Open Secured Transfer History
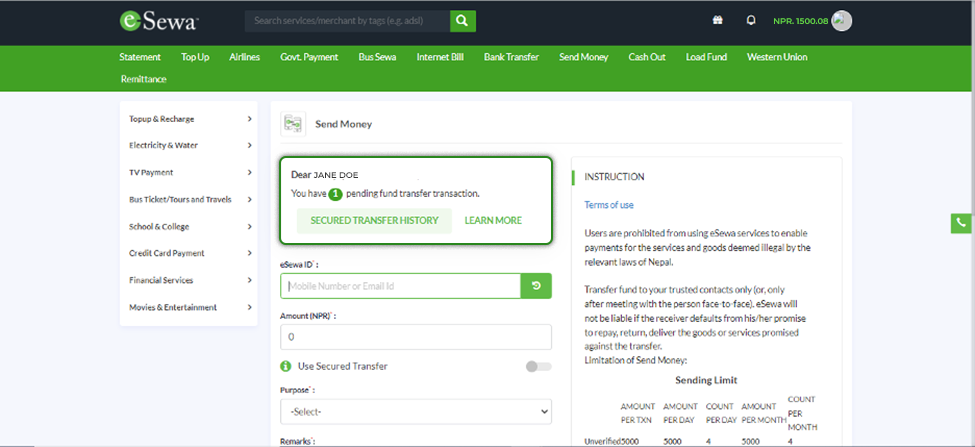Screen dimensions: 975x447 374,220
